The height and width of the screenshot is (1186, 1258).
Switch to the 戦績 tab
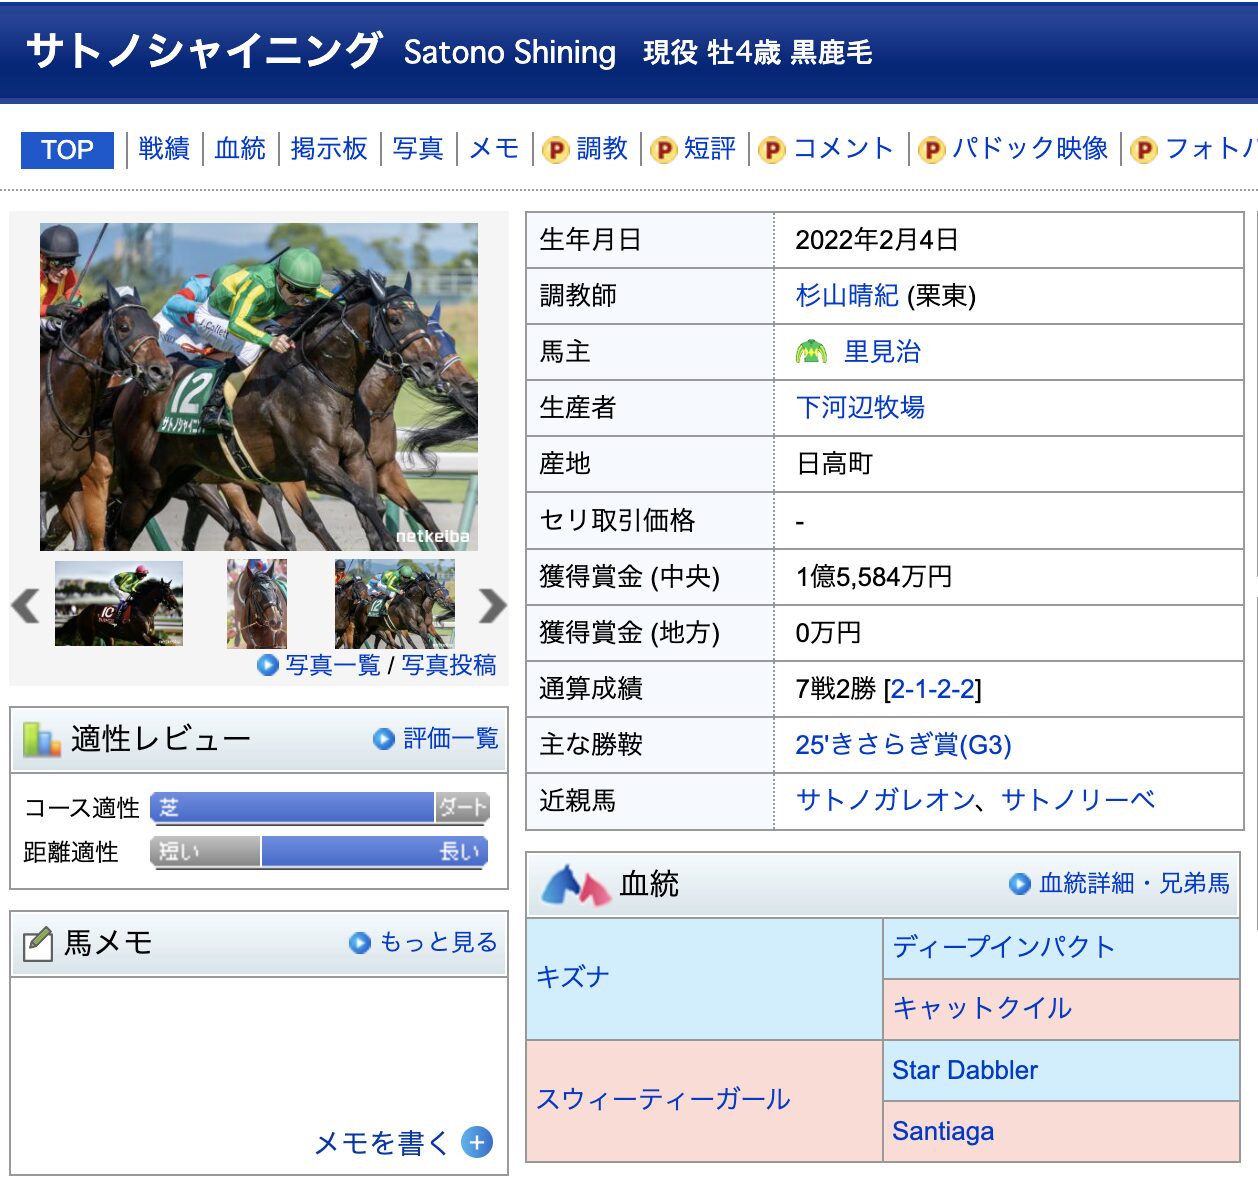click(x=164, y=149)
